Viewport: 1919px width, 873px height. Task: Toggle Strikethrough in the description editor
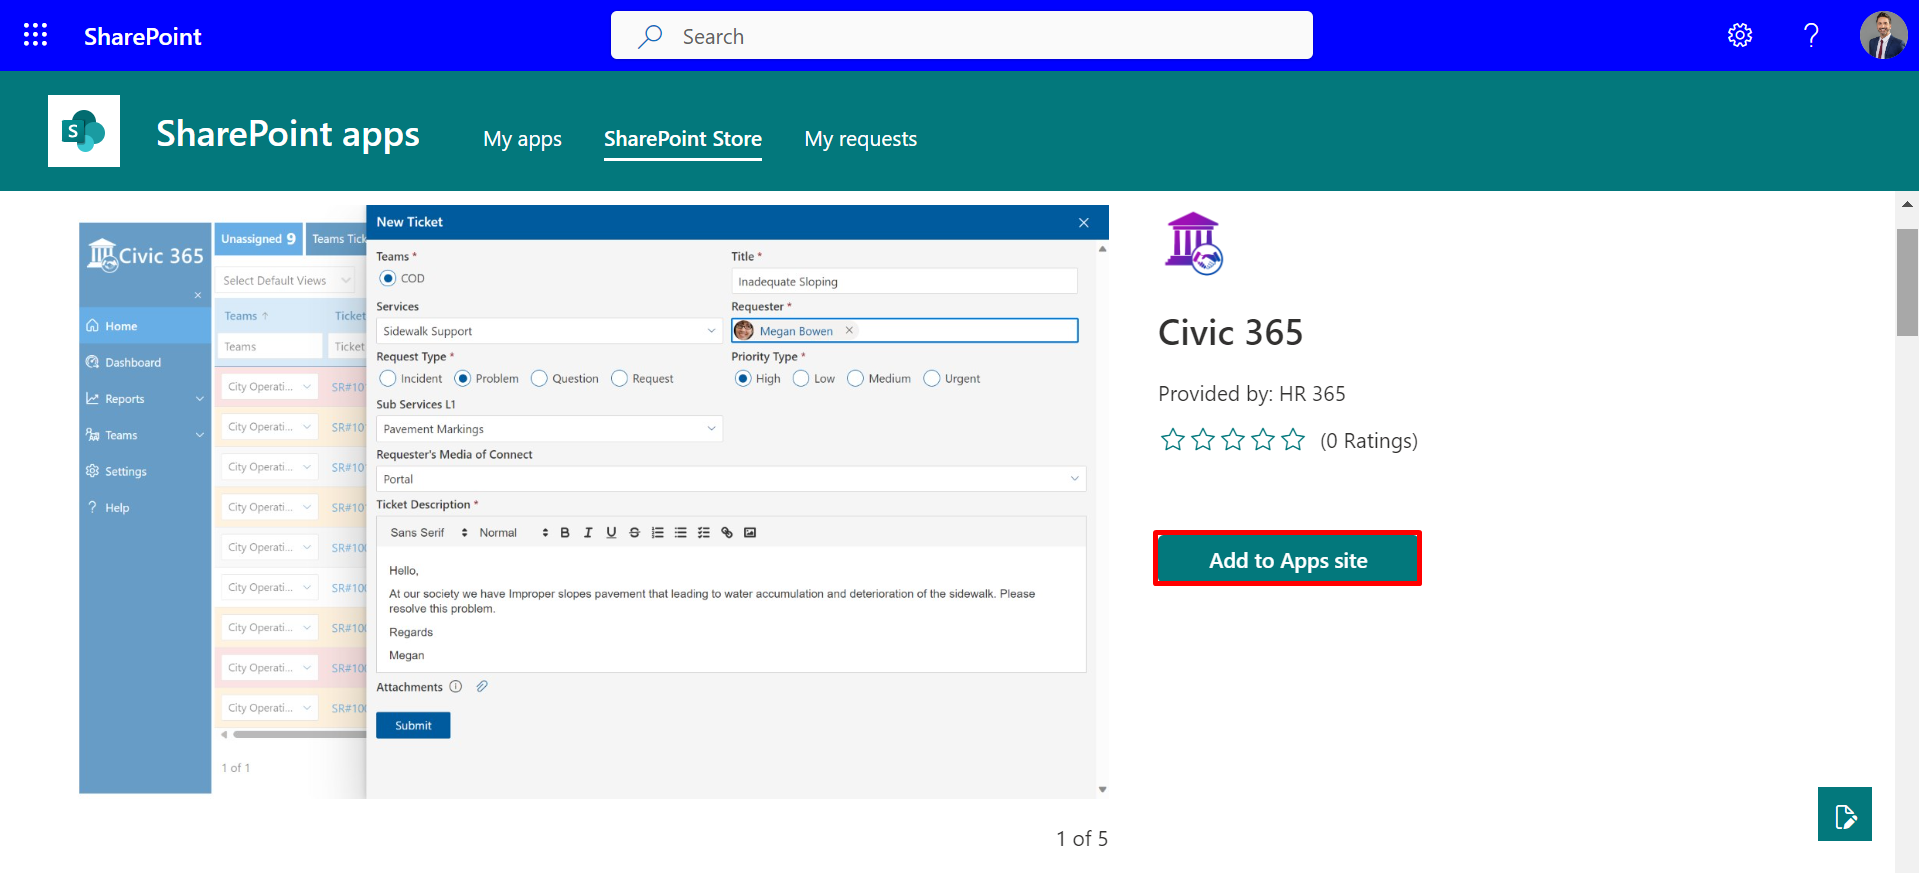634,533
